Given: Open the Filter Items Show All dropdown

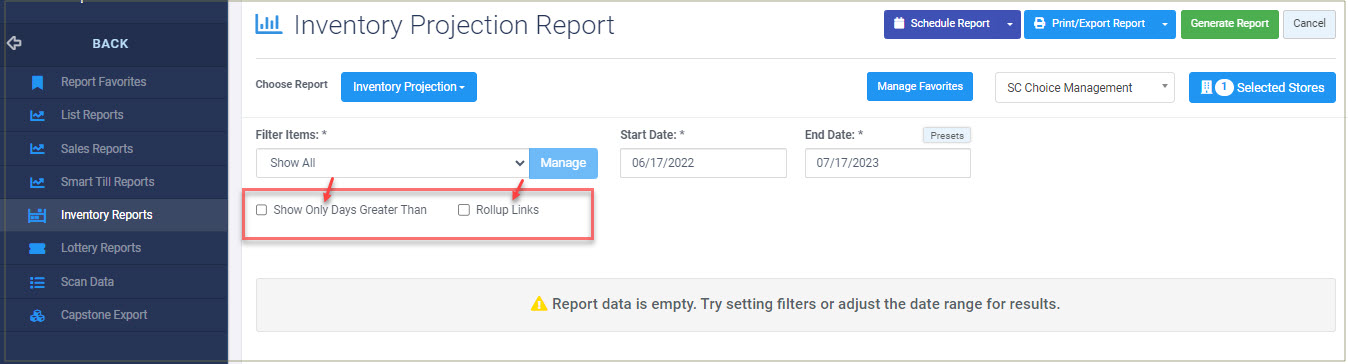Looking at the screenshot, I should pos(392,163).
